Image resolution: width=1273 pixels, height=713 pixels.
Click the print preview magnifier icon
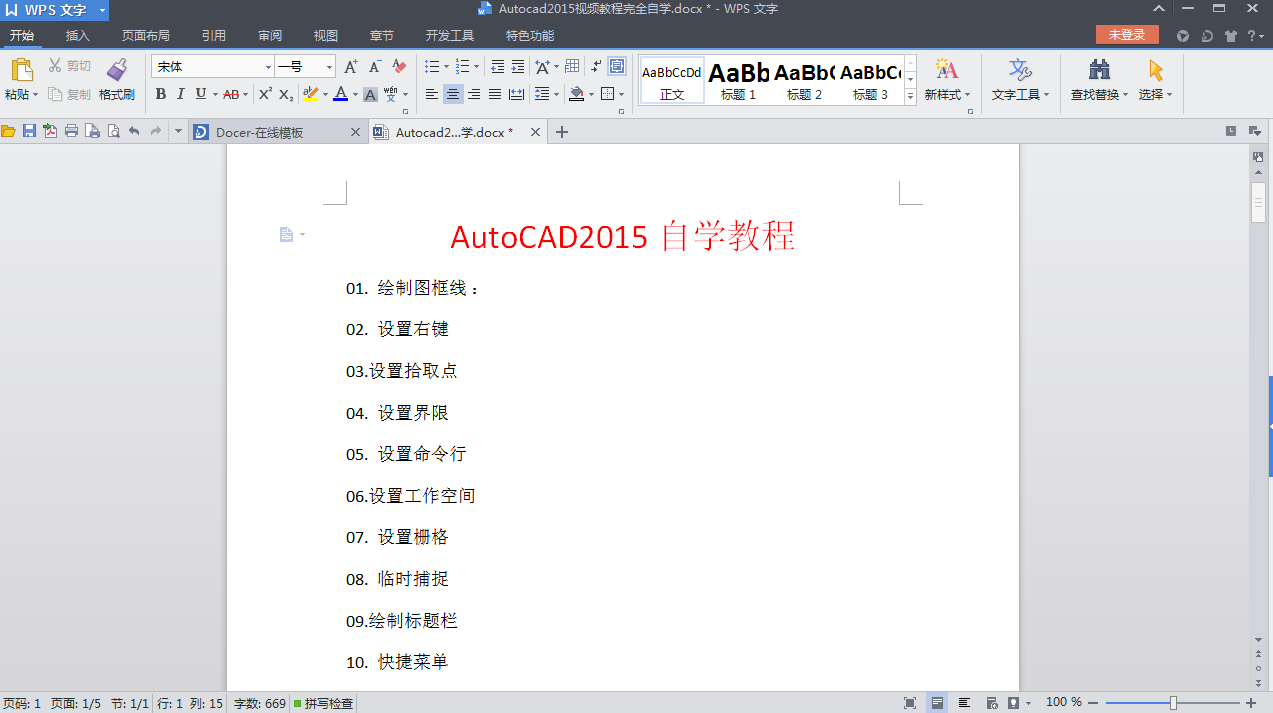point(113,131)
